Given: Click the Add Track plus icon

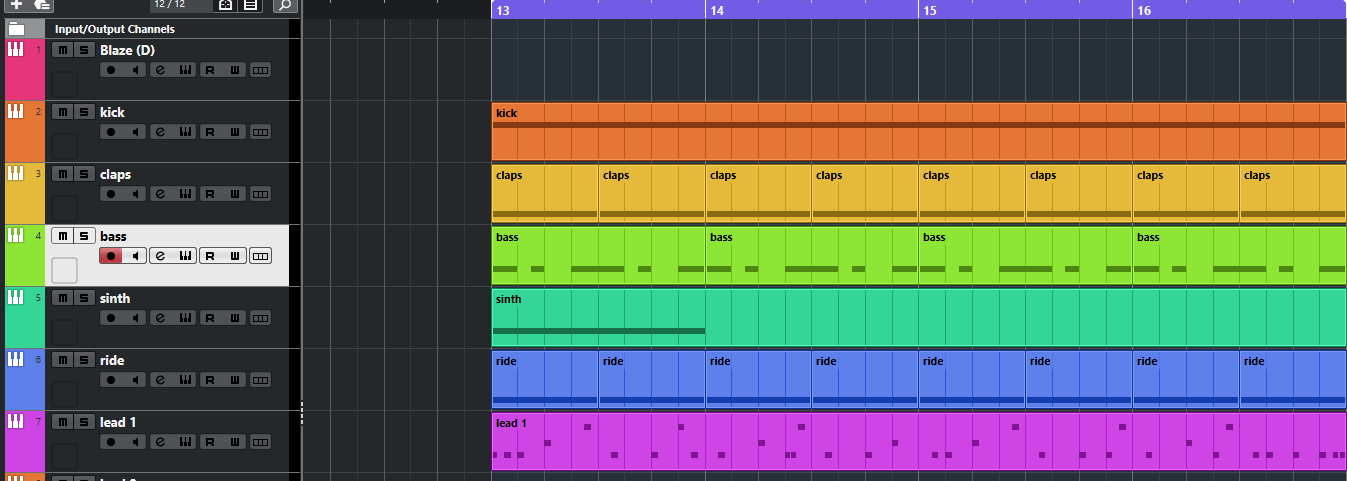Looking at the screenshot, I should click(16, 5).
